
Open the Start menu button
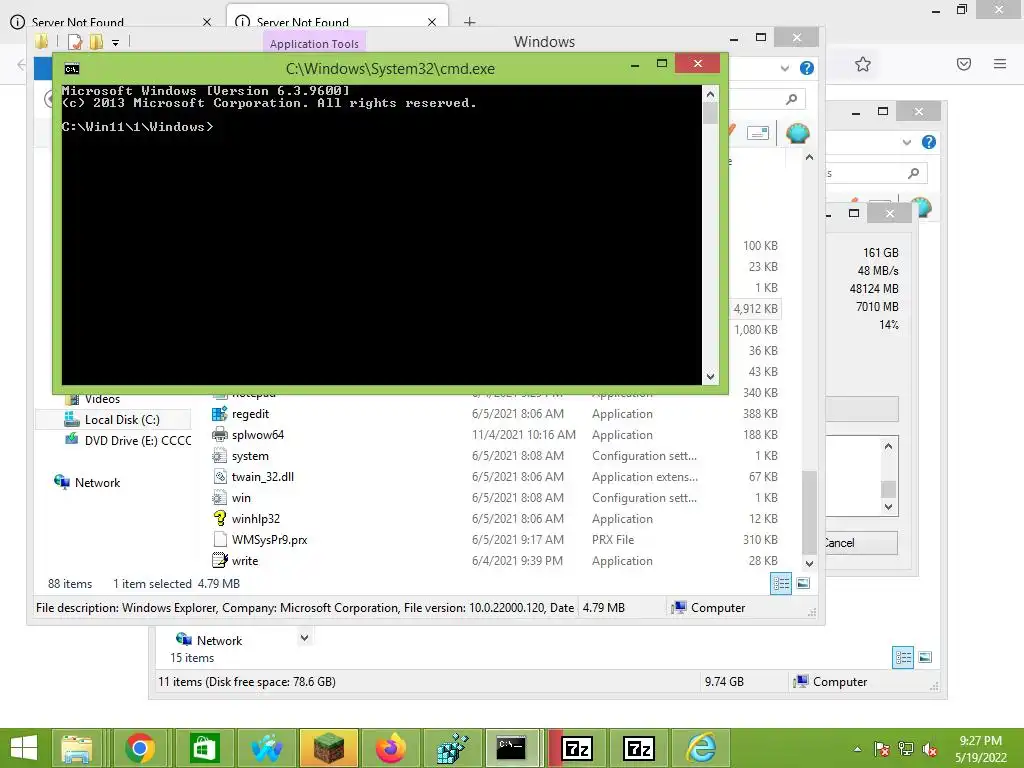[x=24, y=748]
